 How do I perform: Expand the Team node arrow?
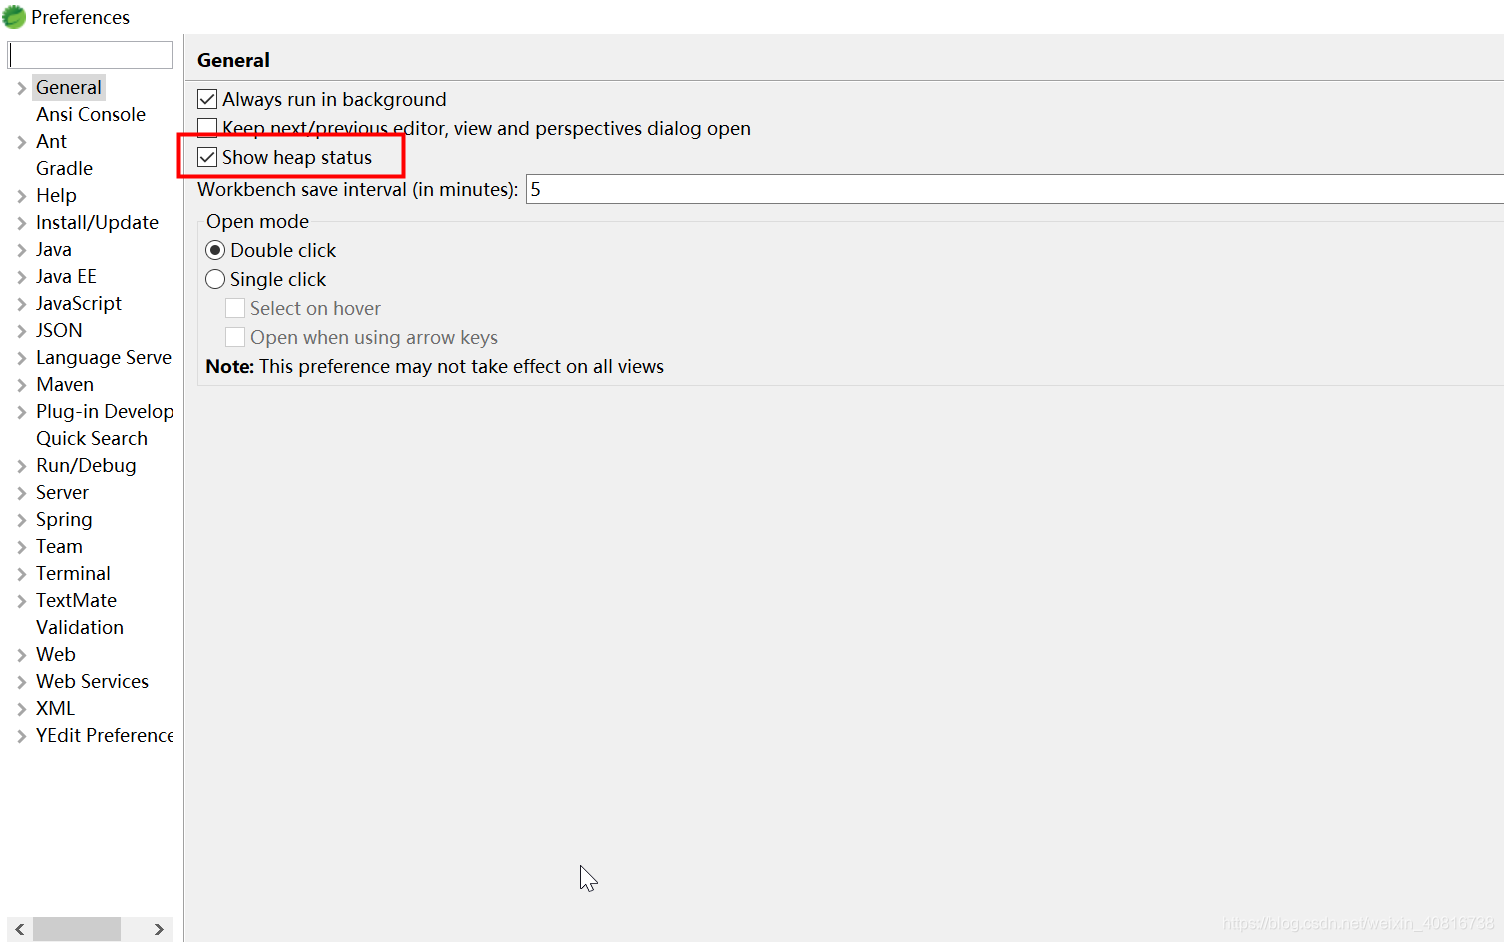pyautogui.click(x=21, y=547)
